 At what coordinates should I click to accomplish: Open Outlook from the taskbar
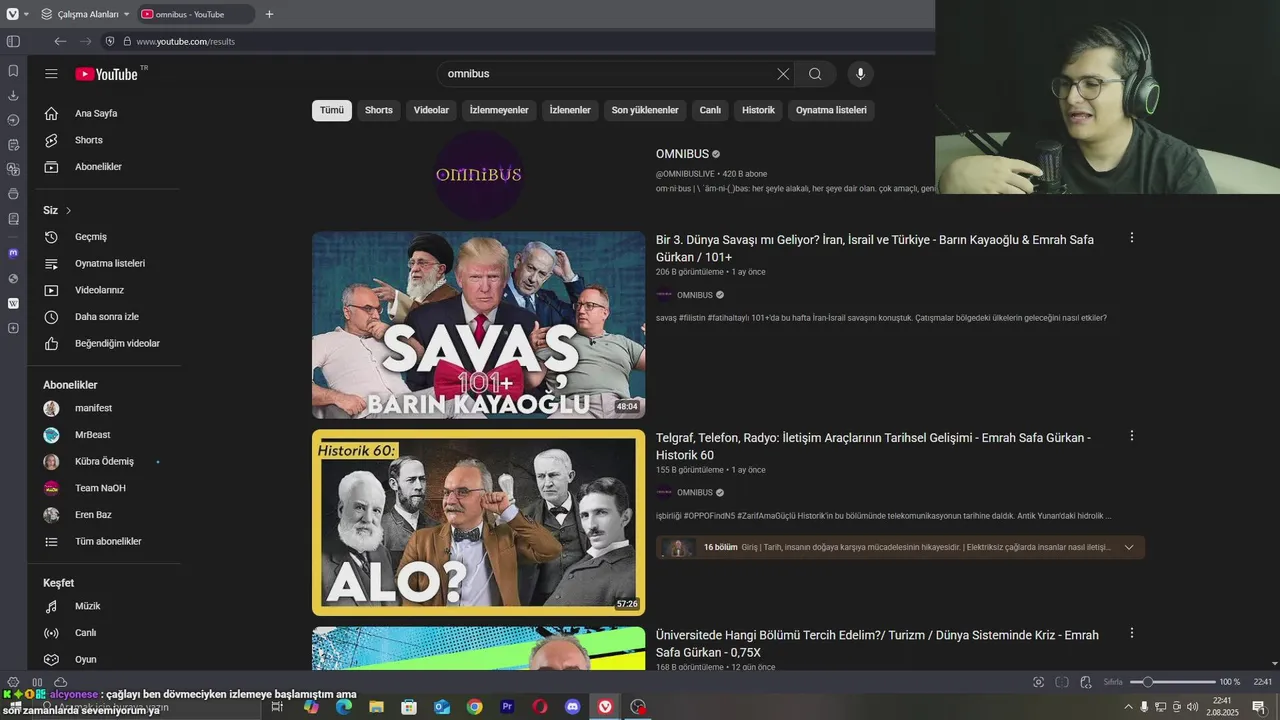[x=441, y=707]
